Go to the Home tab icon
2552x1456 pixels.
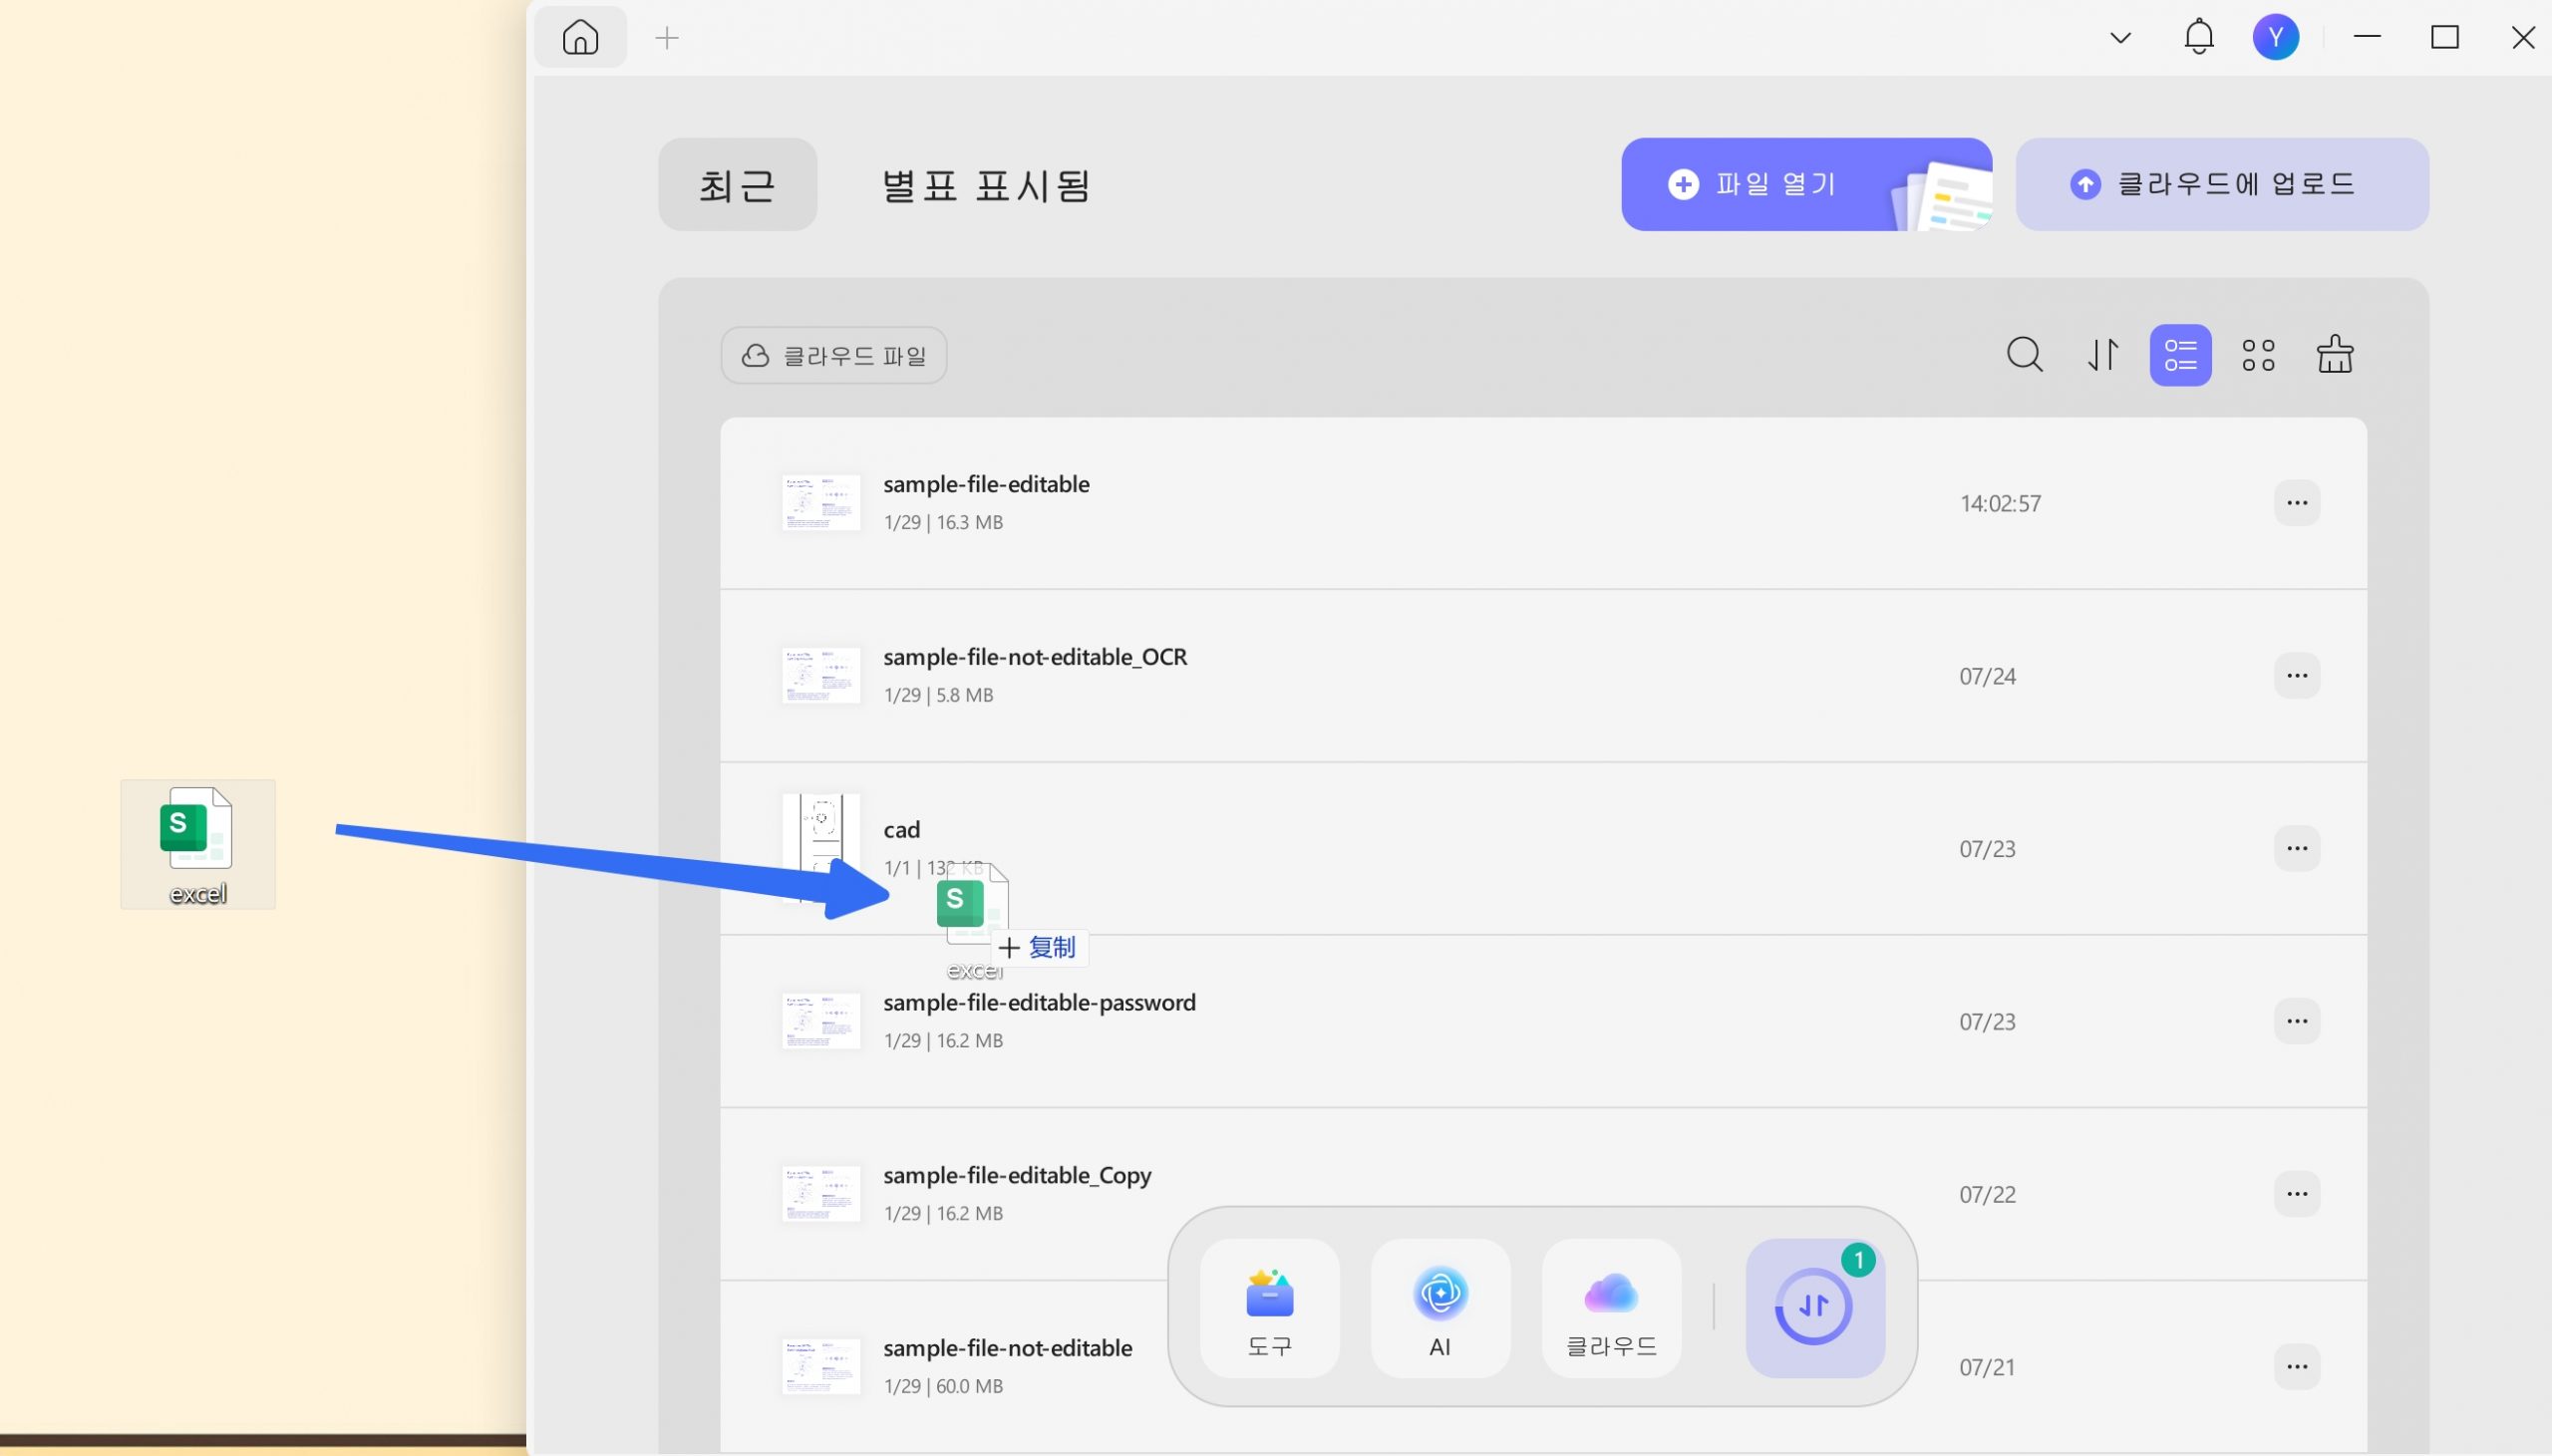(580, 38)
